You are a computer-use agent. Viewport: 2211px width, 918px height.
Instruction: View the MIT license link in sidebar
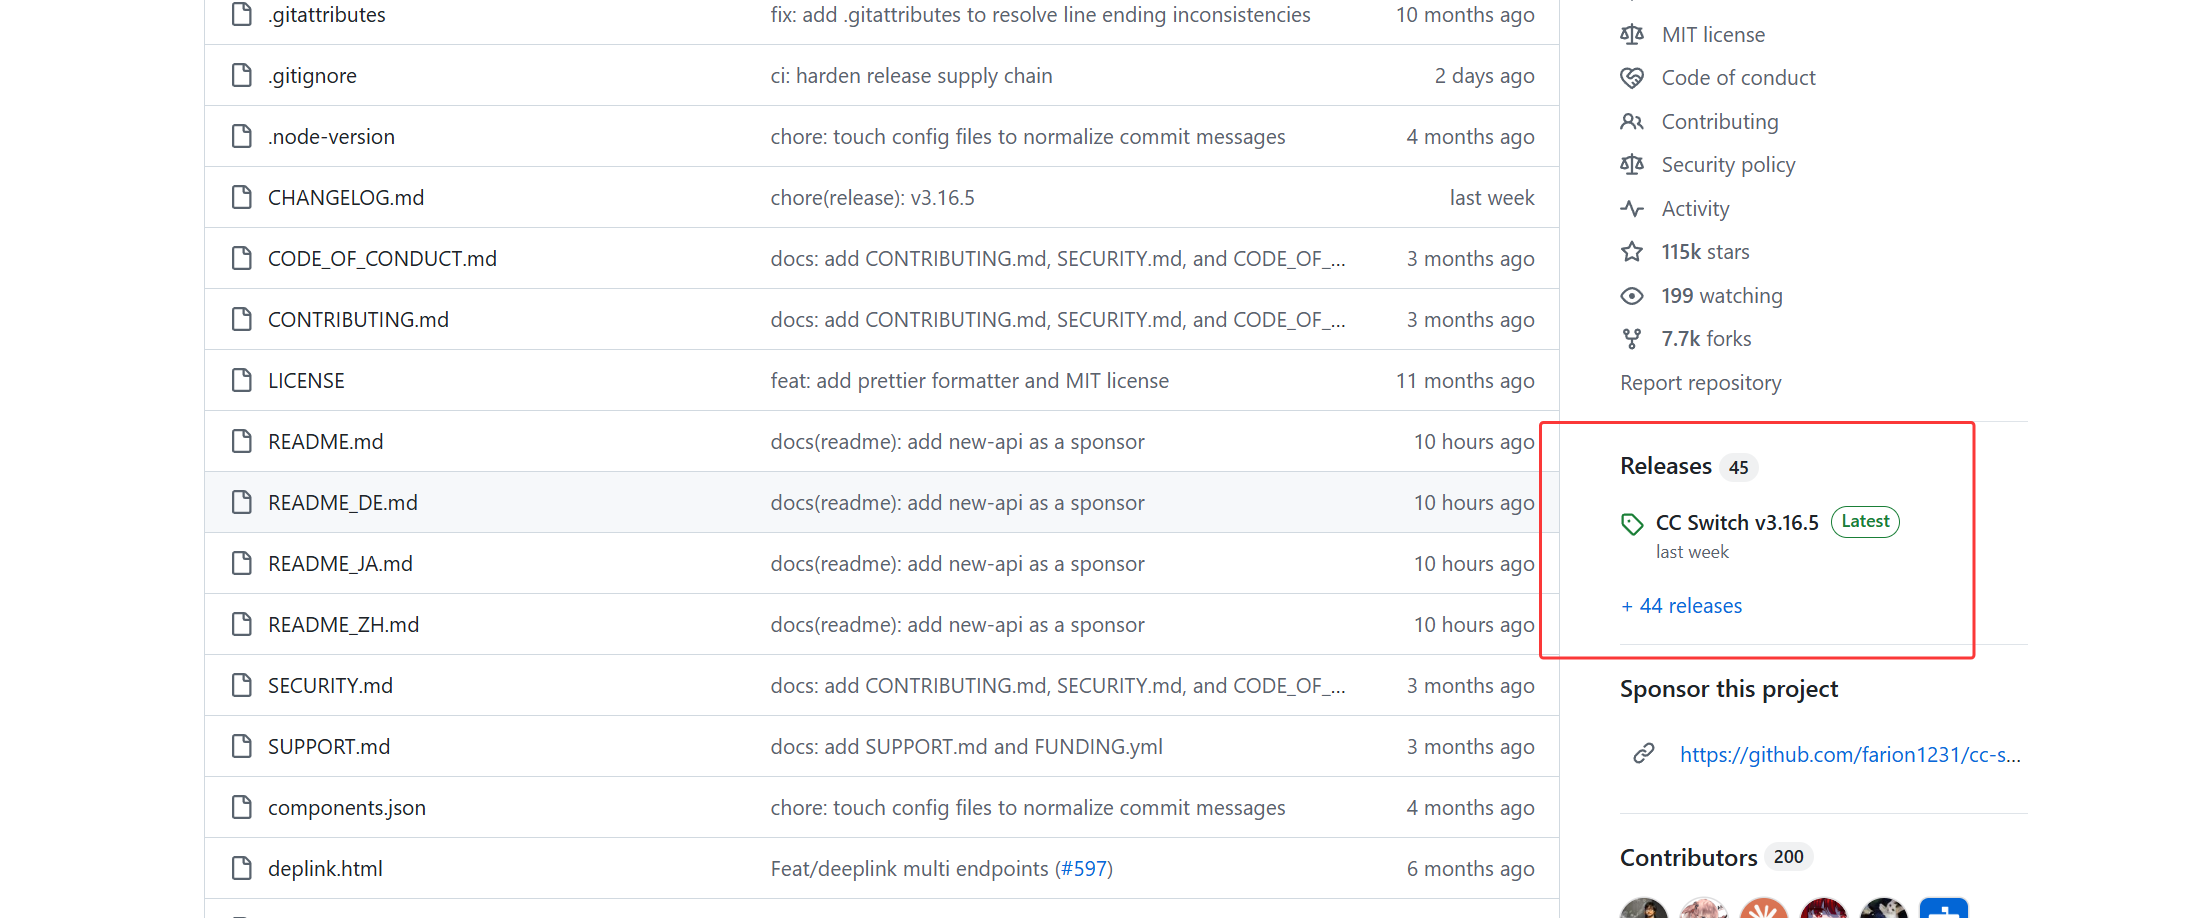coord(1713,35)
